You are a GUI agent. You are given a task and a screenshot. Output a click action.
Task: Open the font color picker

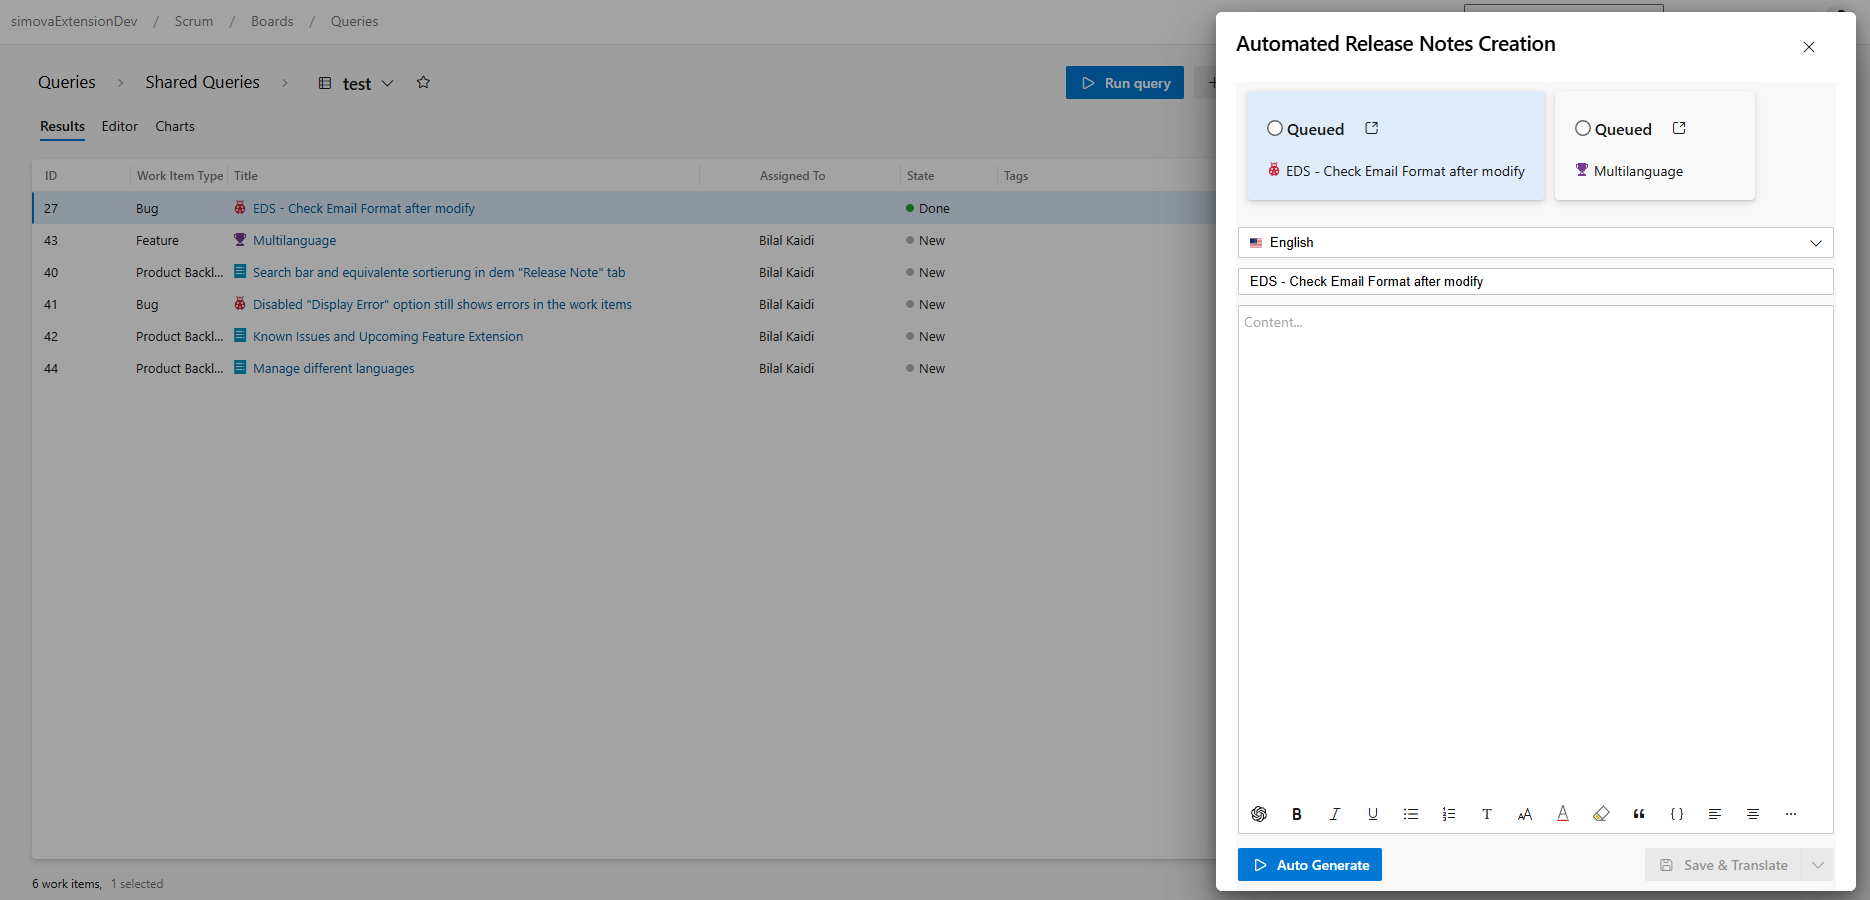click(x=1563, y=814)
